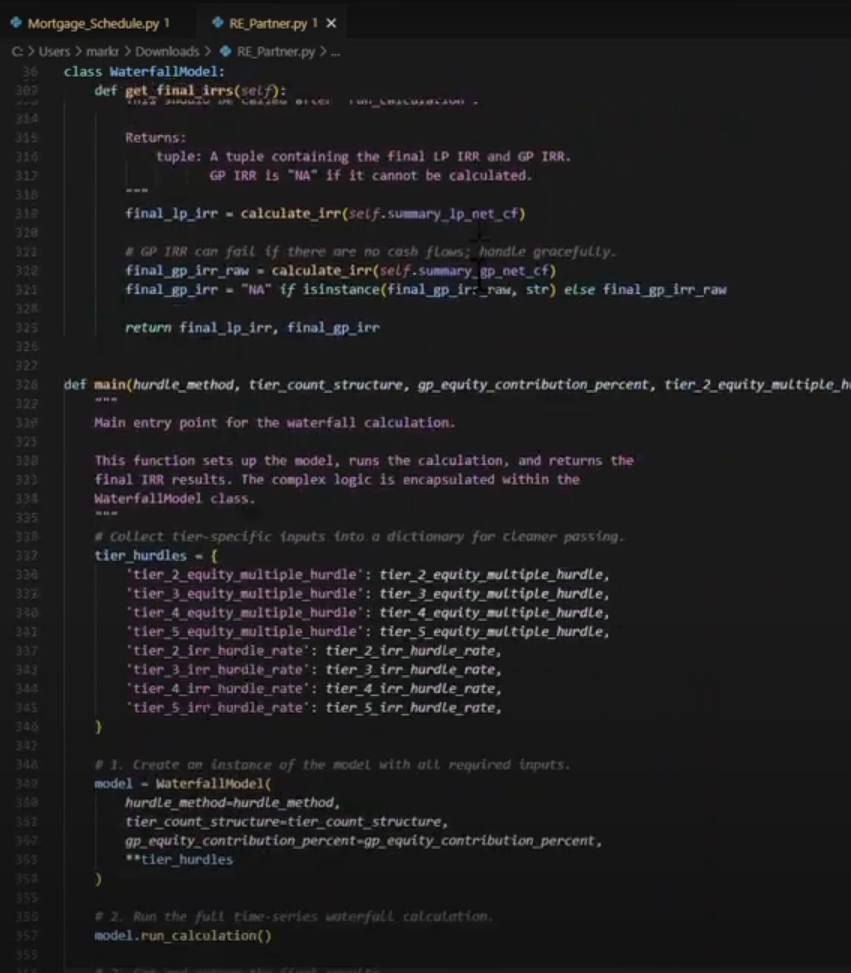Click the 'hurdle_method=hurdle_method,' argument line
Viewport: 851px width, 973px height.
233,802
